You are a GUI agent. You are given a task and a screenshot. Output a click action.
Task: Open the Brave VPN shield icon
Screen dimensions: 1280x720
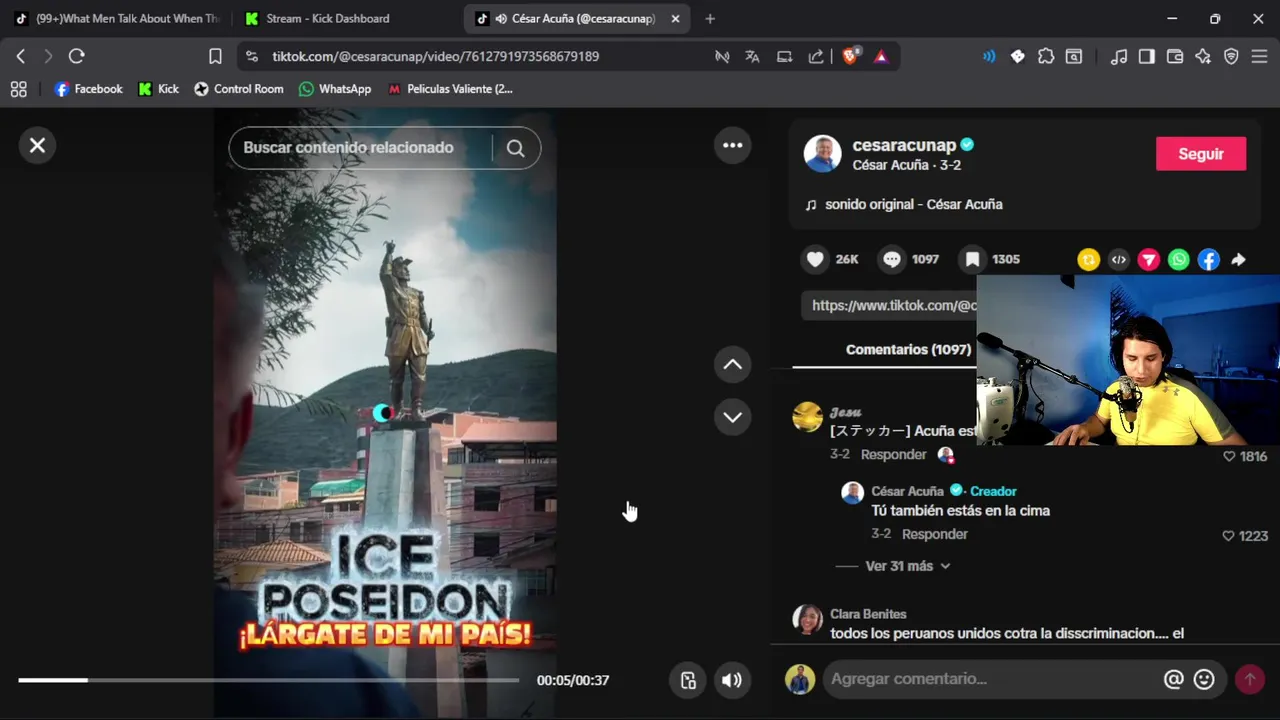(1231, 56)
